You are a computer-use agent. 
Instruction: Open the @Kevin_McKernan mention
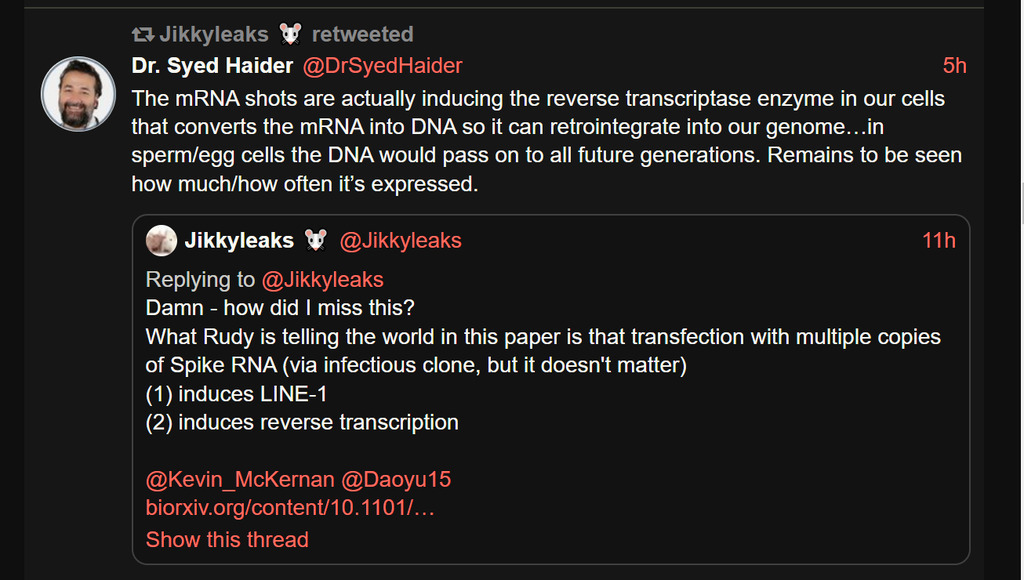(x=240, y=480)
